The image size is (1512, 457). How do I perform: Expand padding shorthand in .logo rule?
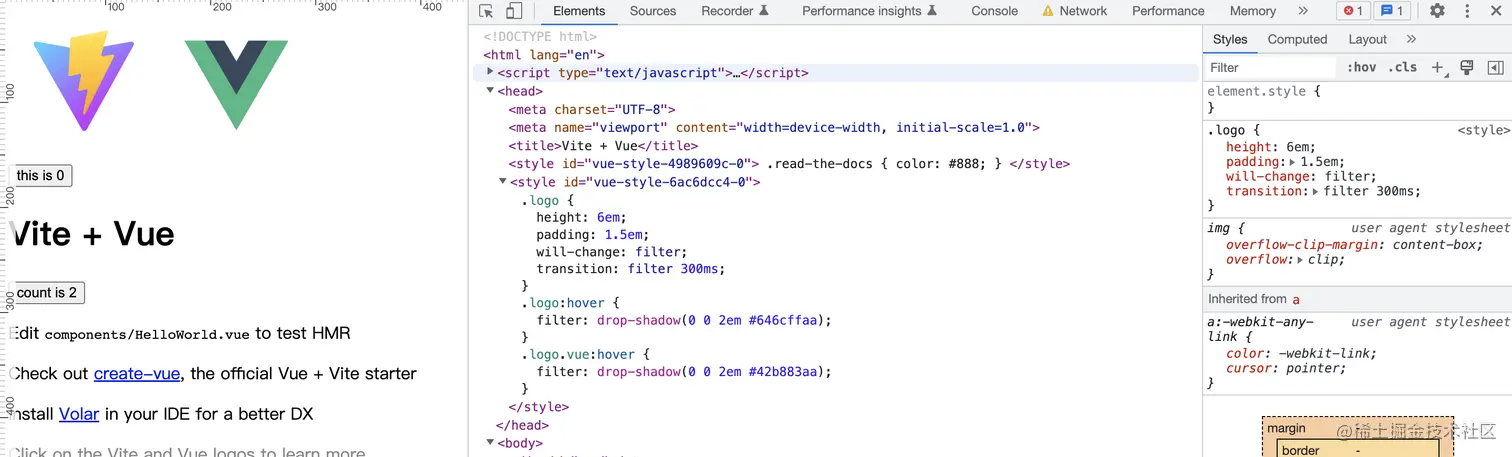tap(1292, 162)
